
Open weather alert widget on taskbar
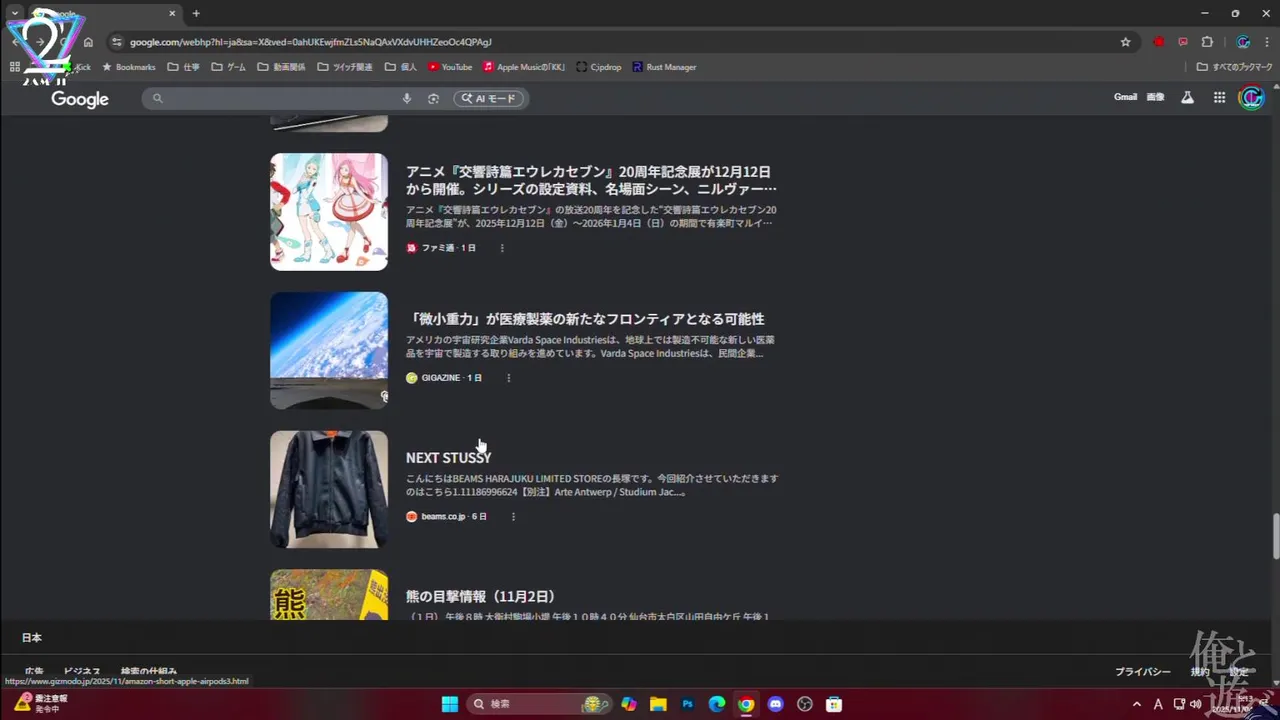(x=42, y=703)
